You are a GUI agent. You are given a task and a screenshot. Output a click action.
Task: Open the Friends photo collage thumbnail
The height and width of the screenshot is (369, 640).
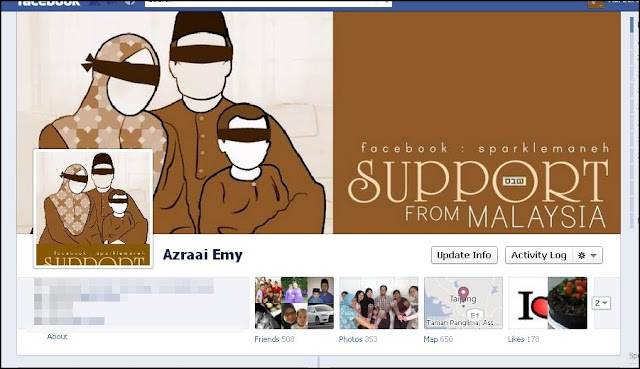pos(294,303)
